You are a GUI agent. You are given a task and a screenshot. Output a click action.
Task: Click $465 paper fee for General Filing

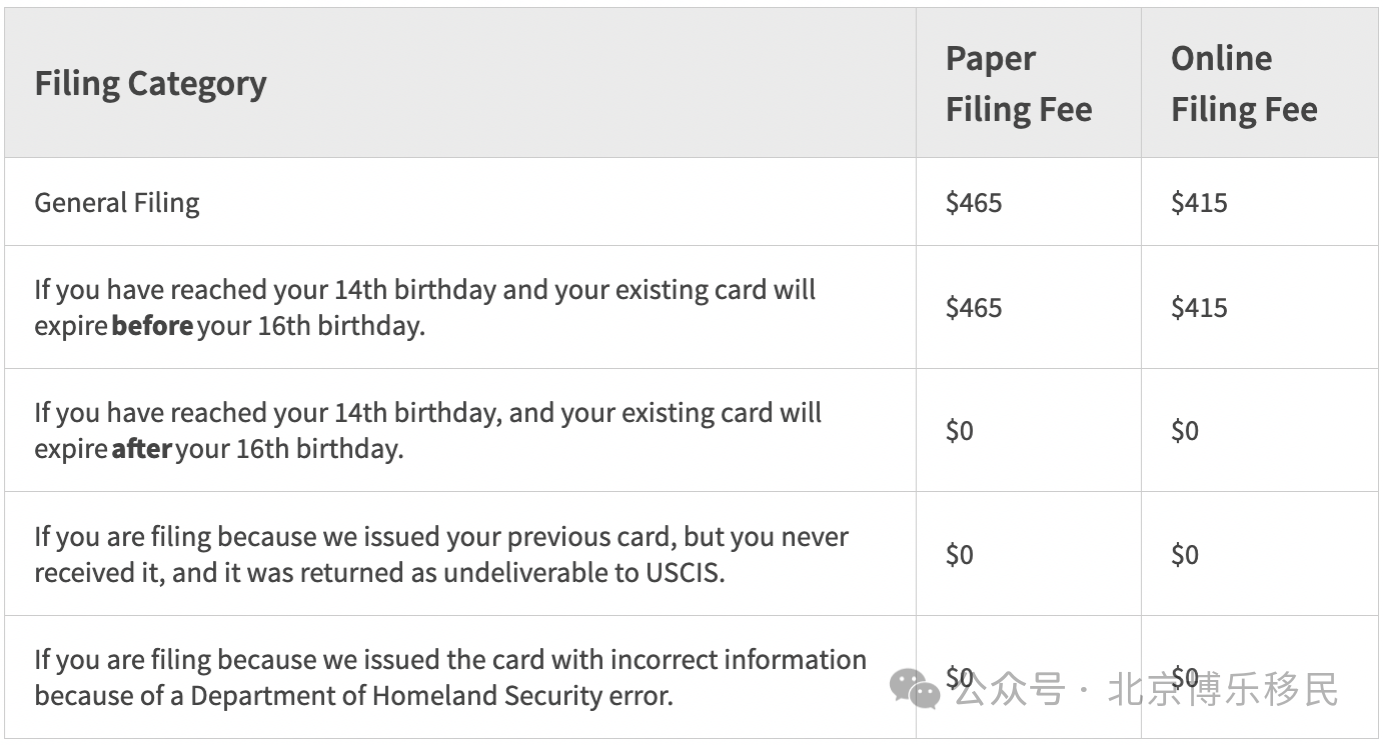tap(974, 203)
